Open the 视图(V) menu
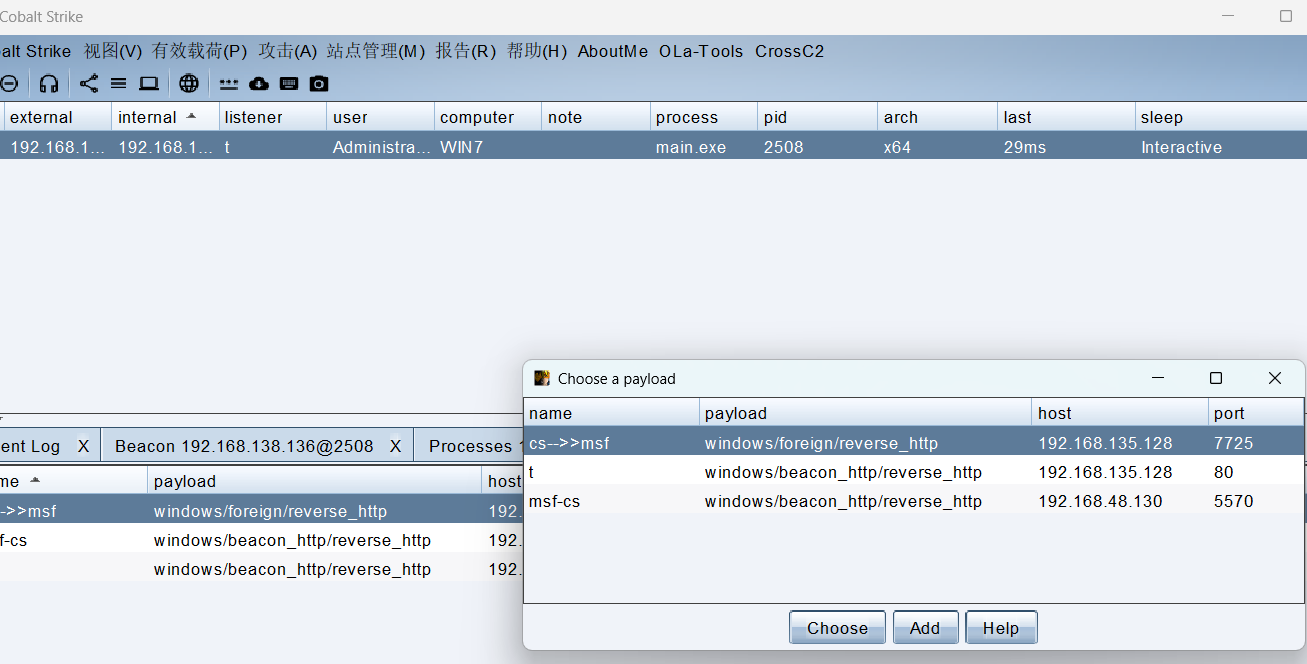The height and width of the screenshot is (664, 1307). point(113,51)
